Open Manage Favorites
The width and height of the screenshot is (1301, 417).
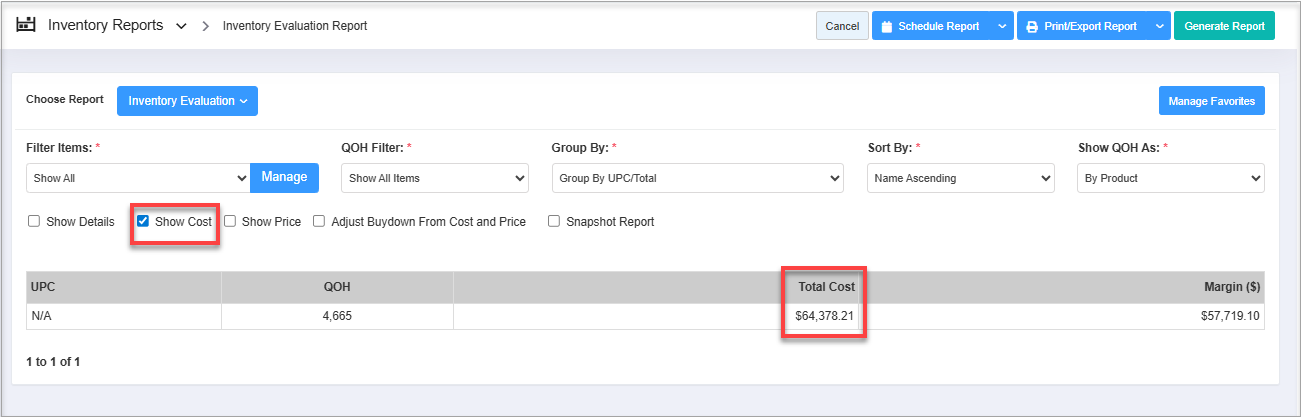[1211, 101]
